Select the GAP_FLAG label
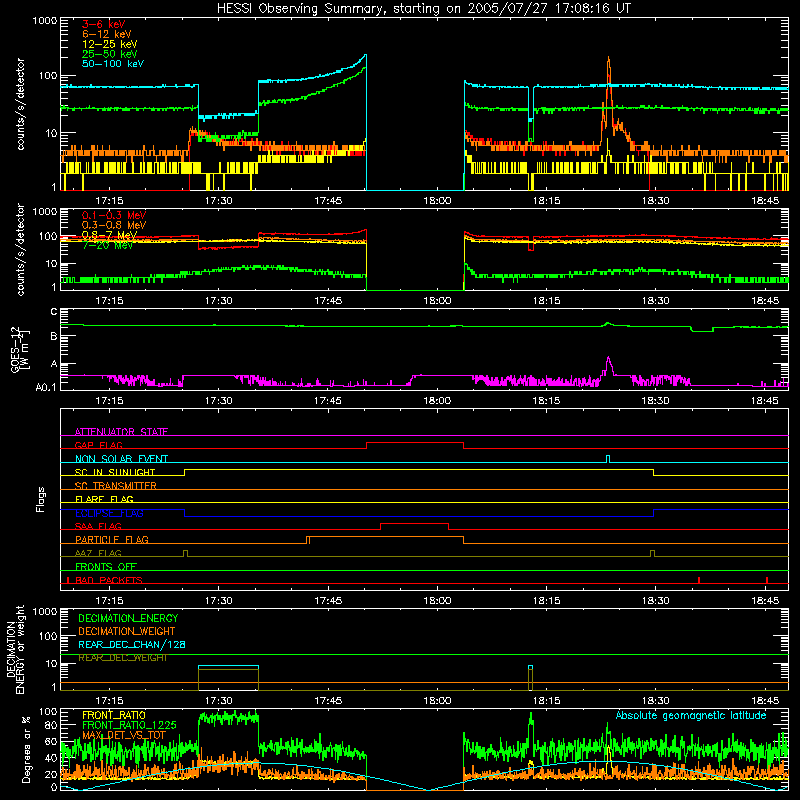800x800 pixels. pos(98,445)
